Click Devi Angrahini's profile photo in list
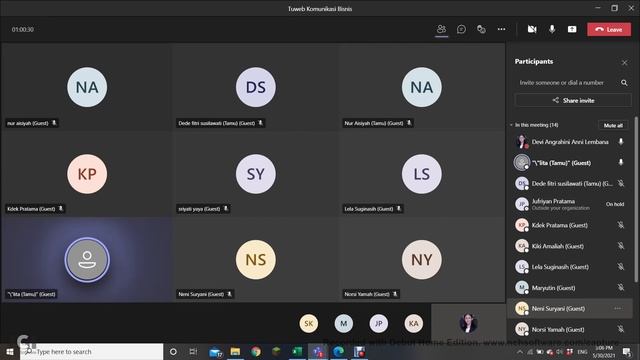 [x=522, y=142]
